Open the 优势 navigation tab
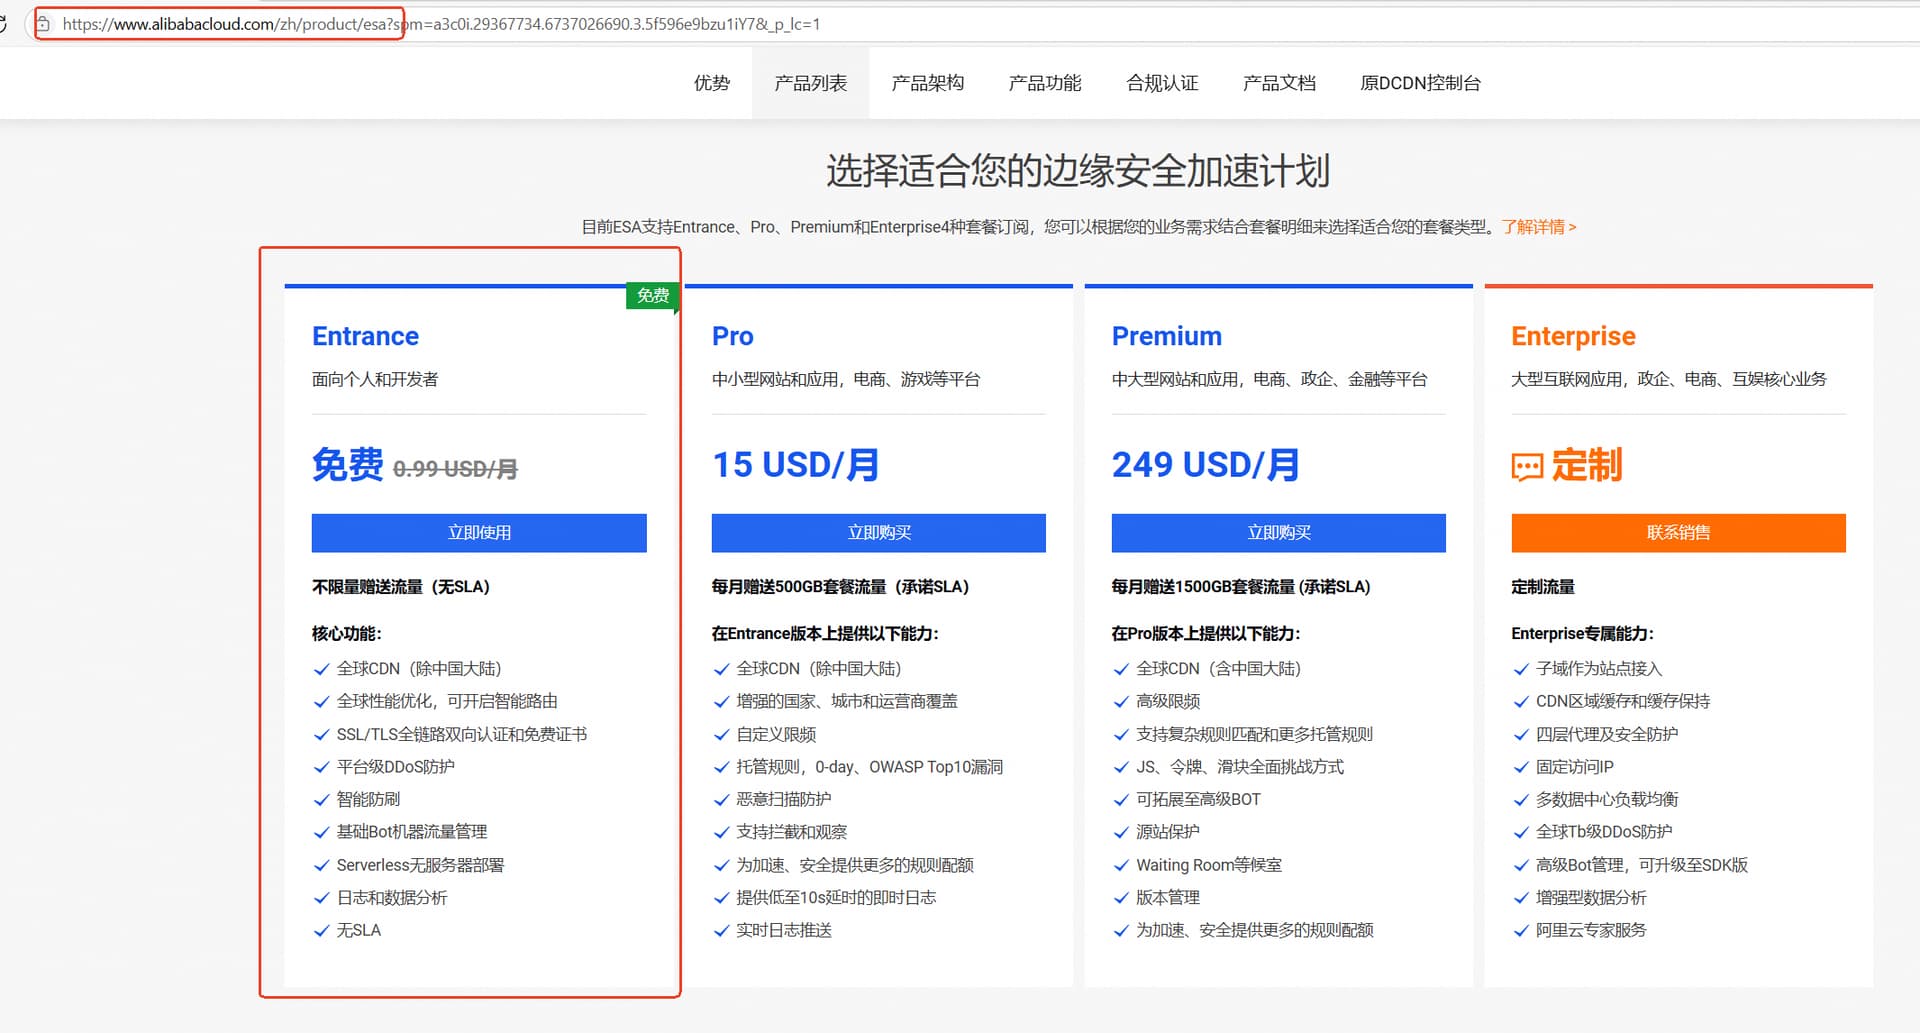 (711, 83)
